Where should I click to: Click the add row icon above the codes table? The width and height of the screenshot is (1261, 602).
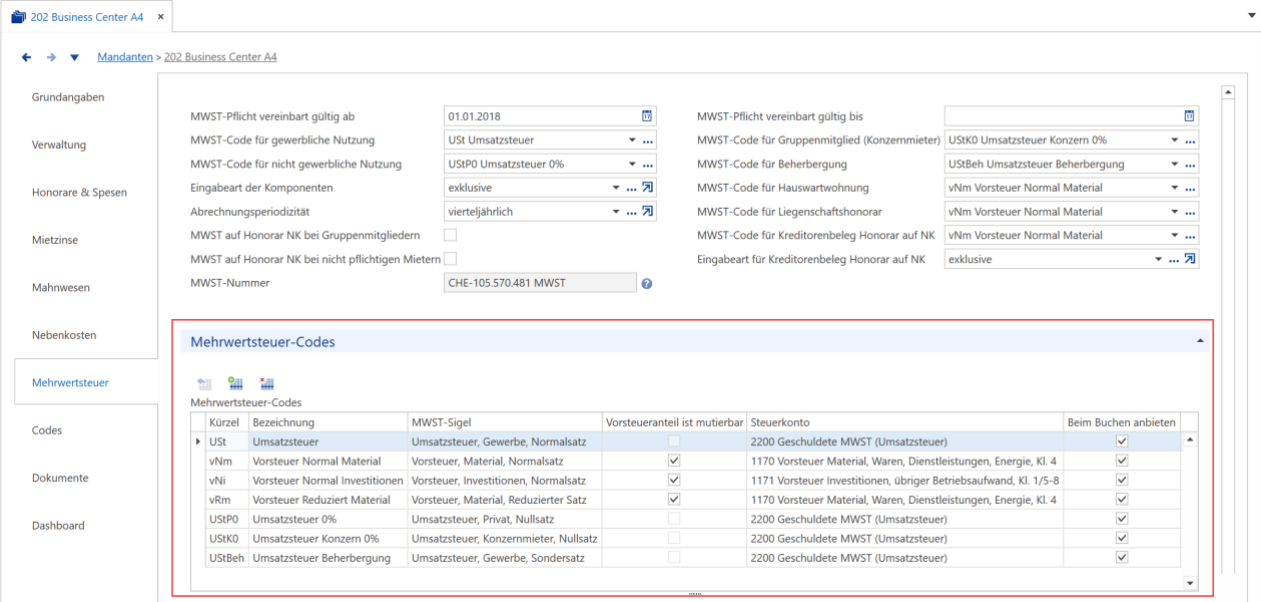point(236,383)
